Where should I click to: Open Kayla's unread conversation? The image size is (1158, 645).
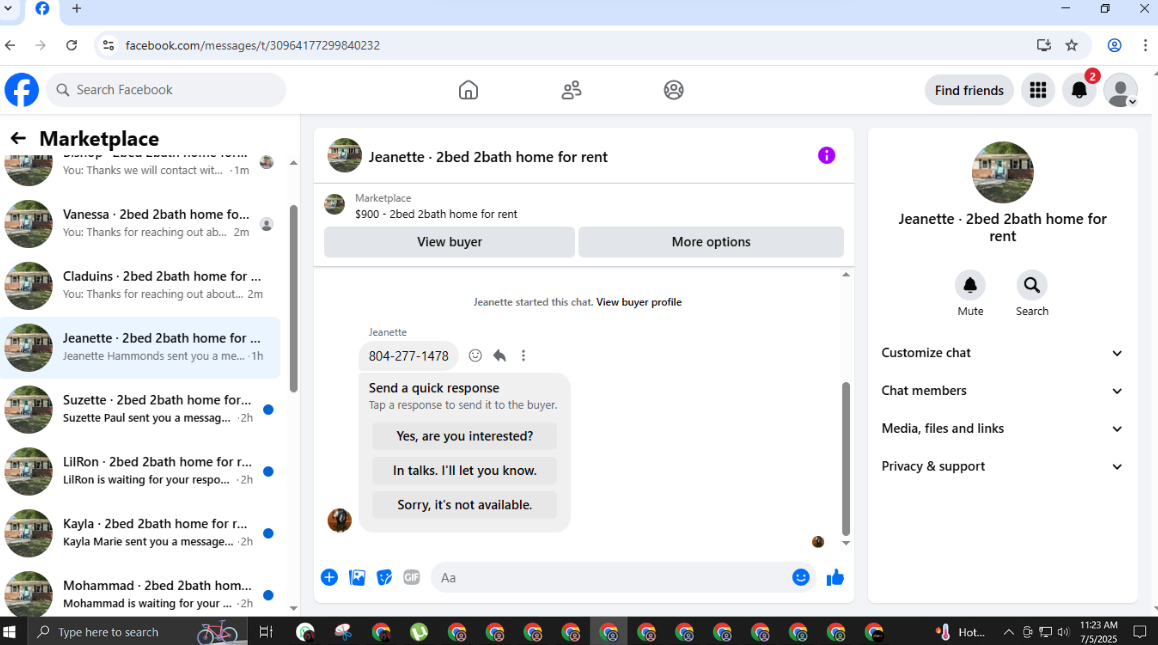[x=140, y=533]
